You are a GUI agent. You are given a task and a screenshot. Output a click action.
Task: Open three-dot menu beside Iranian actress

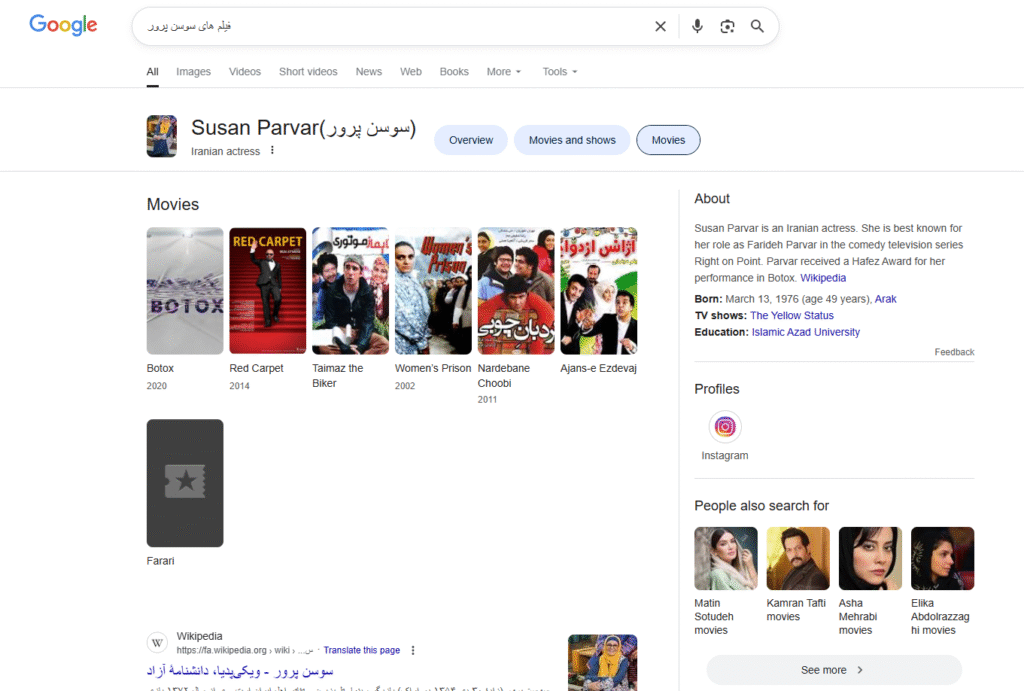(272, 151)
